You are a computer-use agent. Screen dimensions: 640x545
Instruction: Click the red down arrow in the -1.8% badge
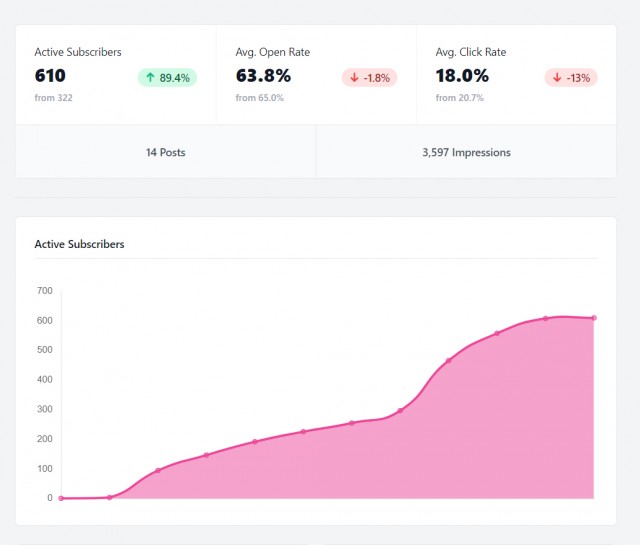(x=354, y=78)
